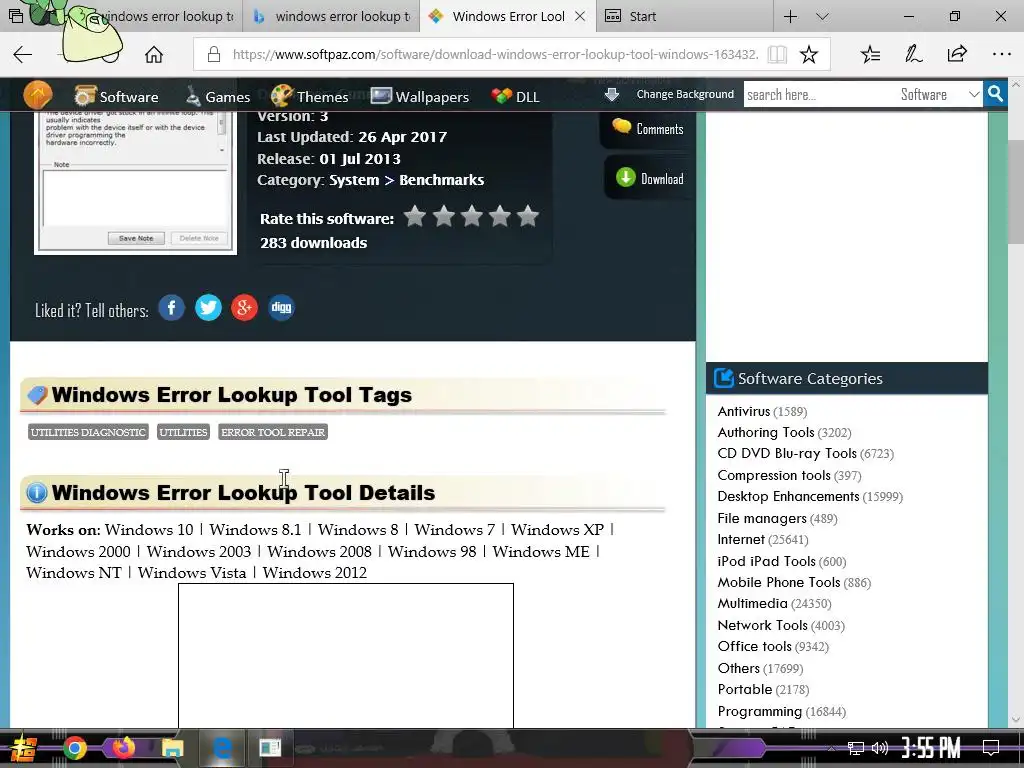
Task: Open the Multimedia category
Action: [752, 603]
